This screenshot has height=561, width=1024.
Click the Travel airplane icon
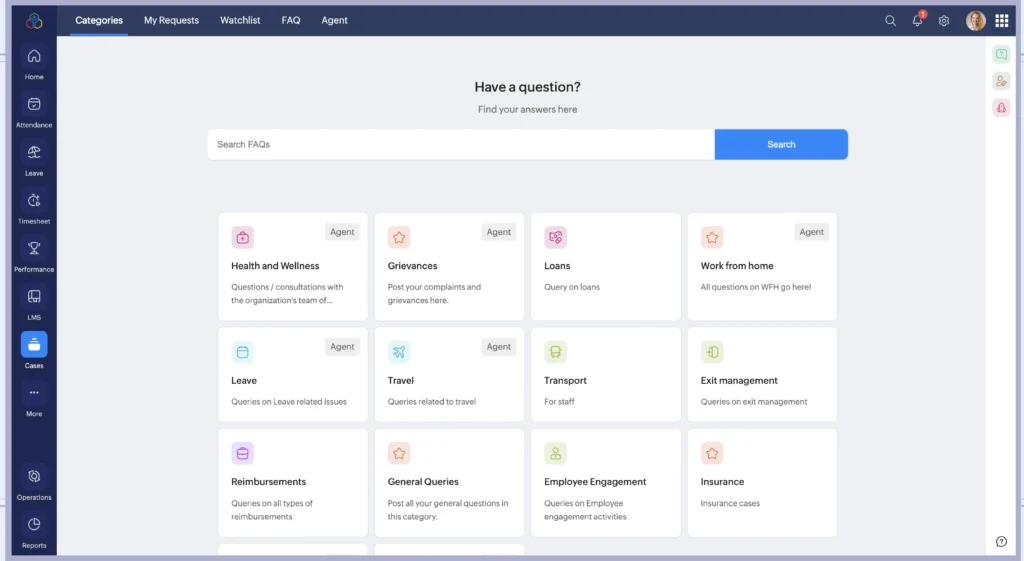point(399,352)
